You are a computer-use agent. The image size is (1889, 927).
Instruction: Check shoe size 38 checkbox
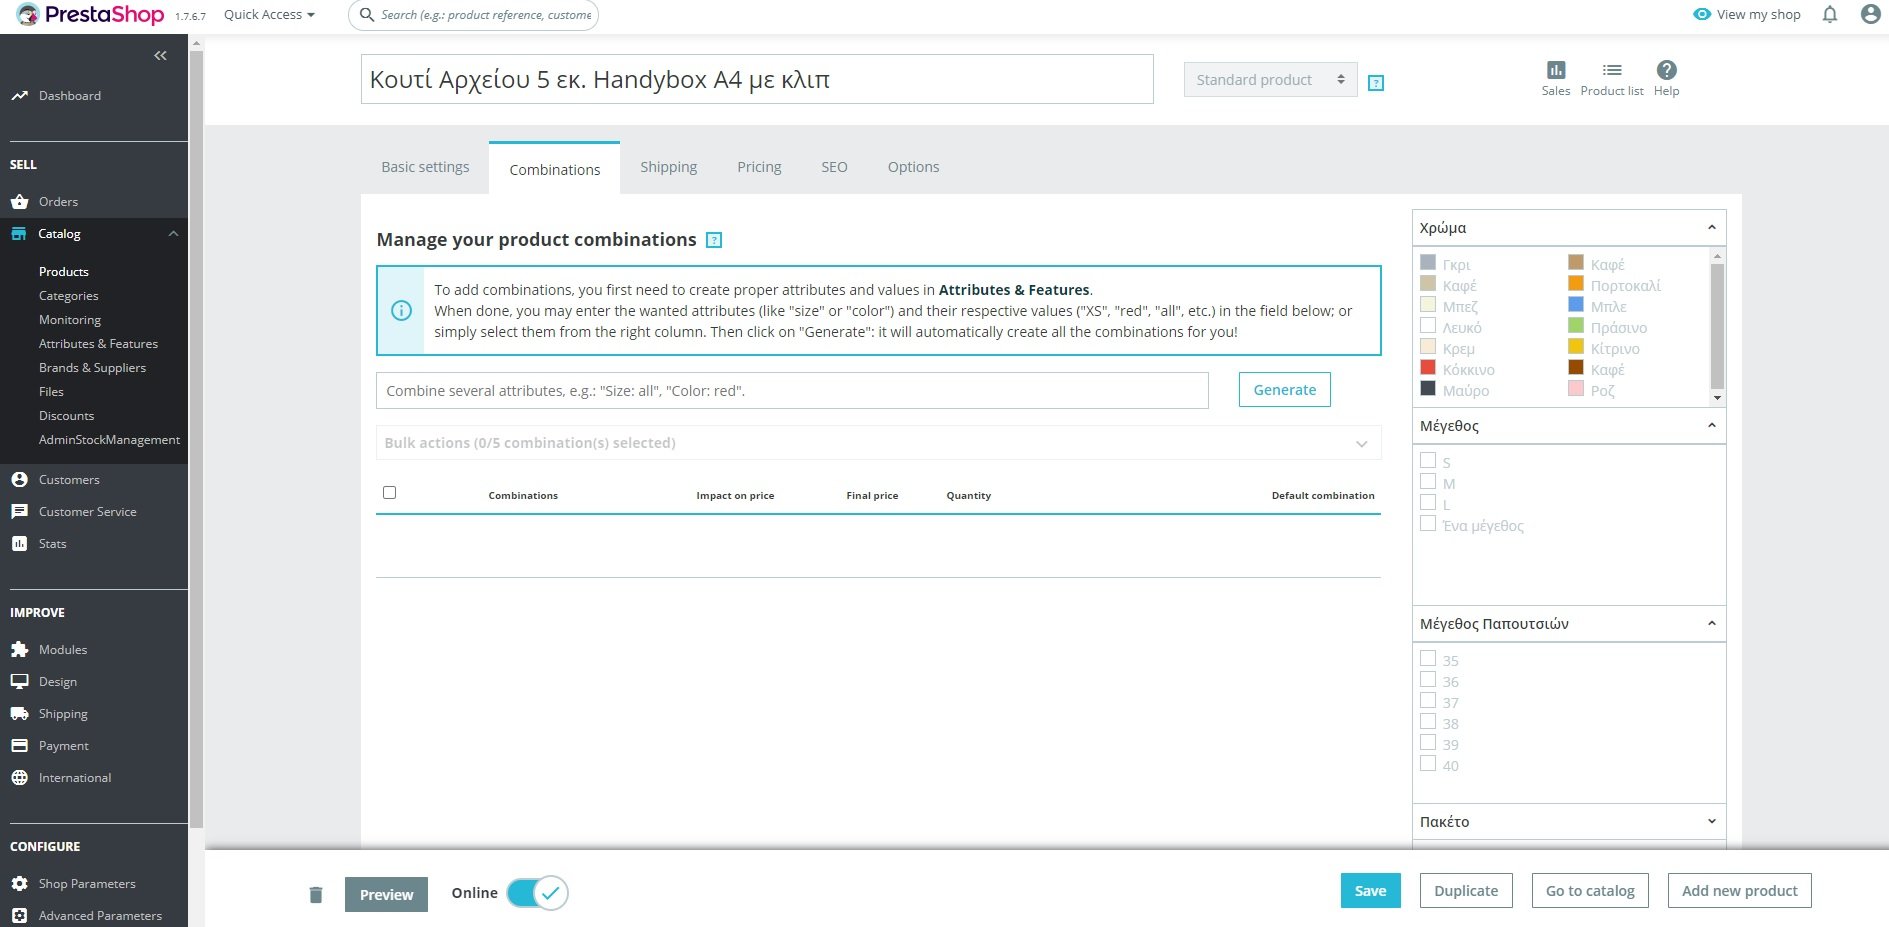pyautogui.click(x=1428, y=722)
